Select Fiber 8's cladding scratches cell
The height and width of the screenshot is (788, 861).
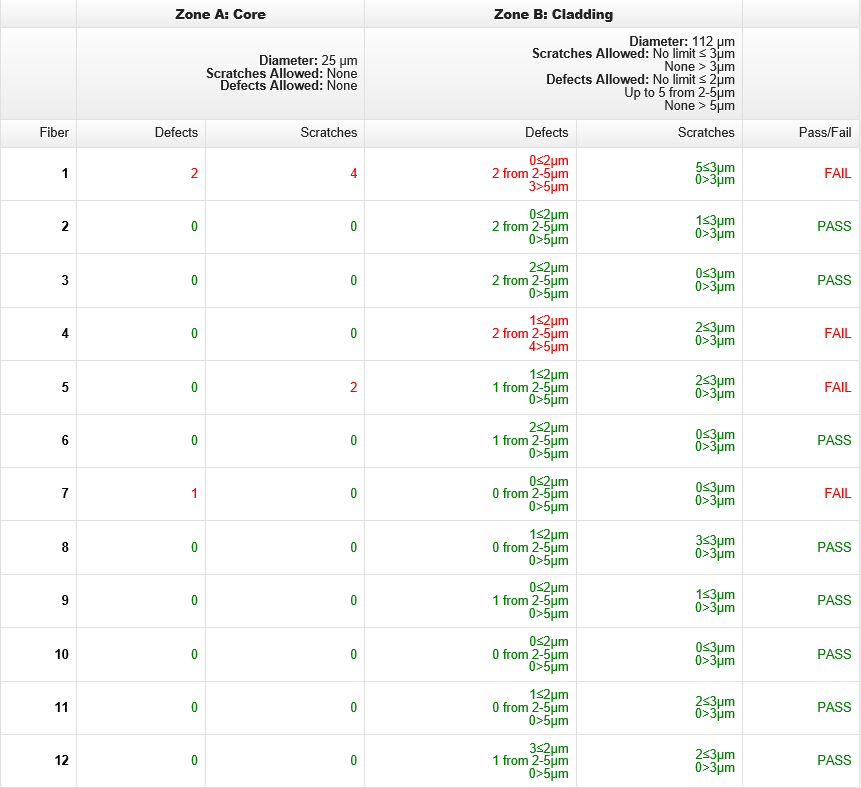(x=714, y=547)
